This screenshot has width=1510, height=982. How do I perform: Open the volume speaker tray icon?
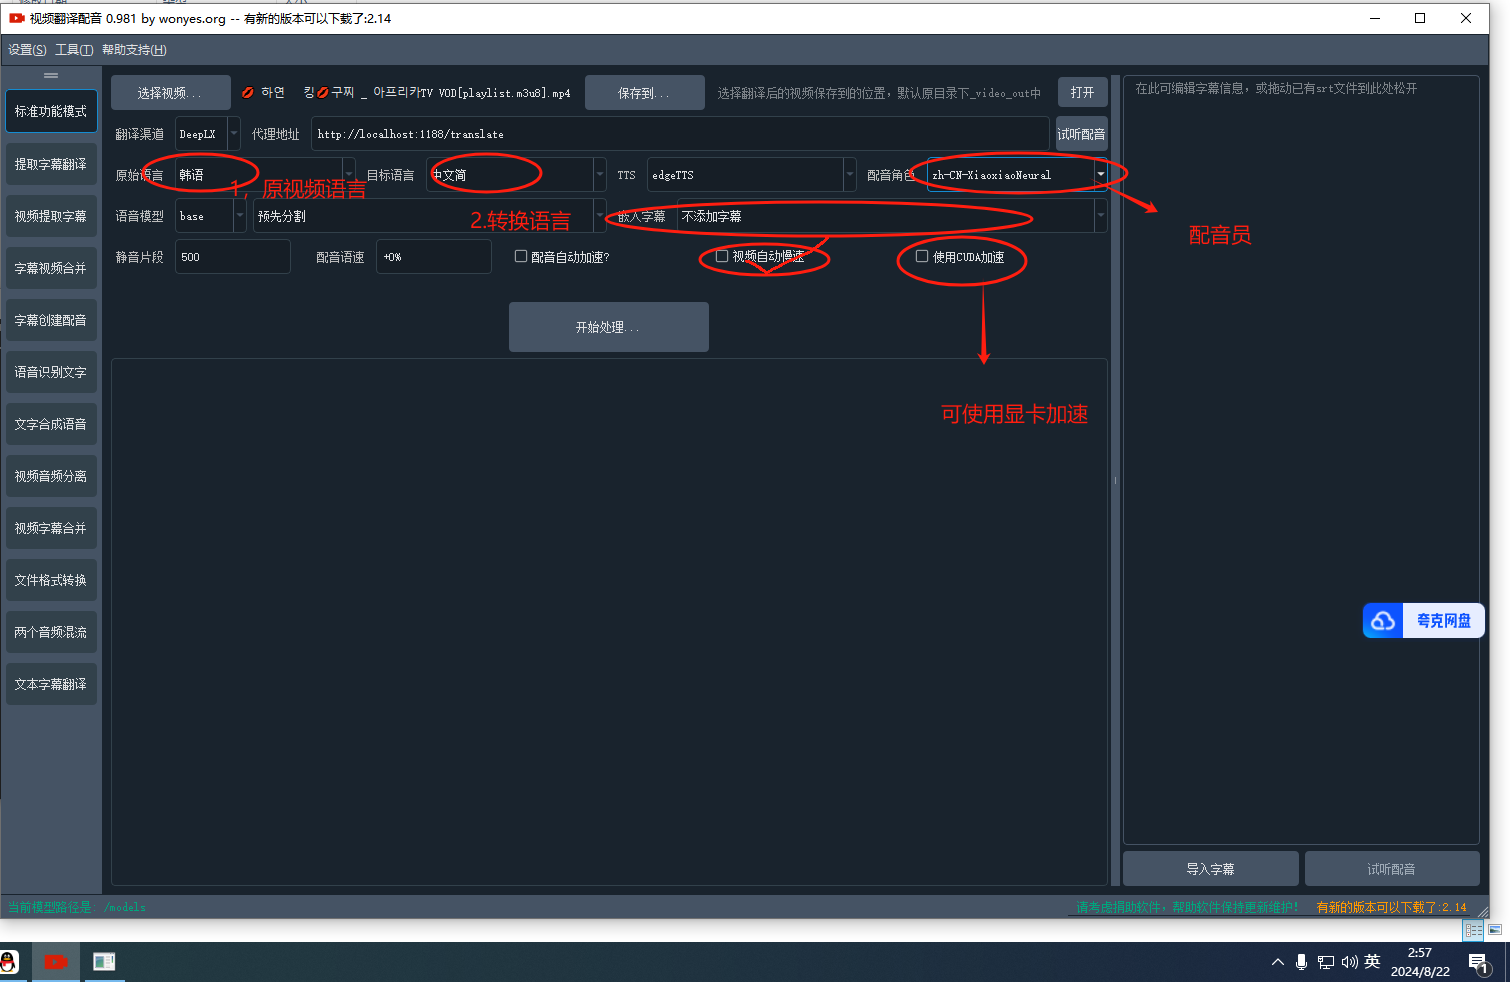click(1349, 962)
